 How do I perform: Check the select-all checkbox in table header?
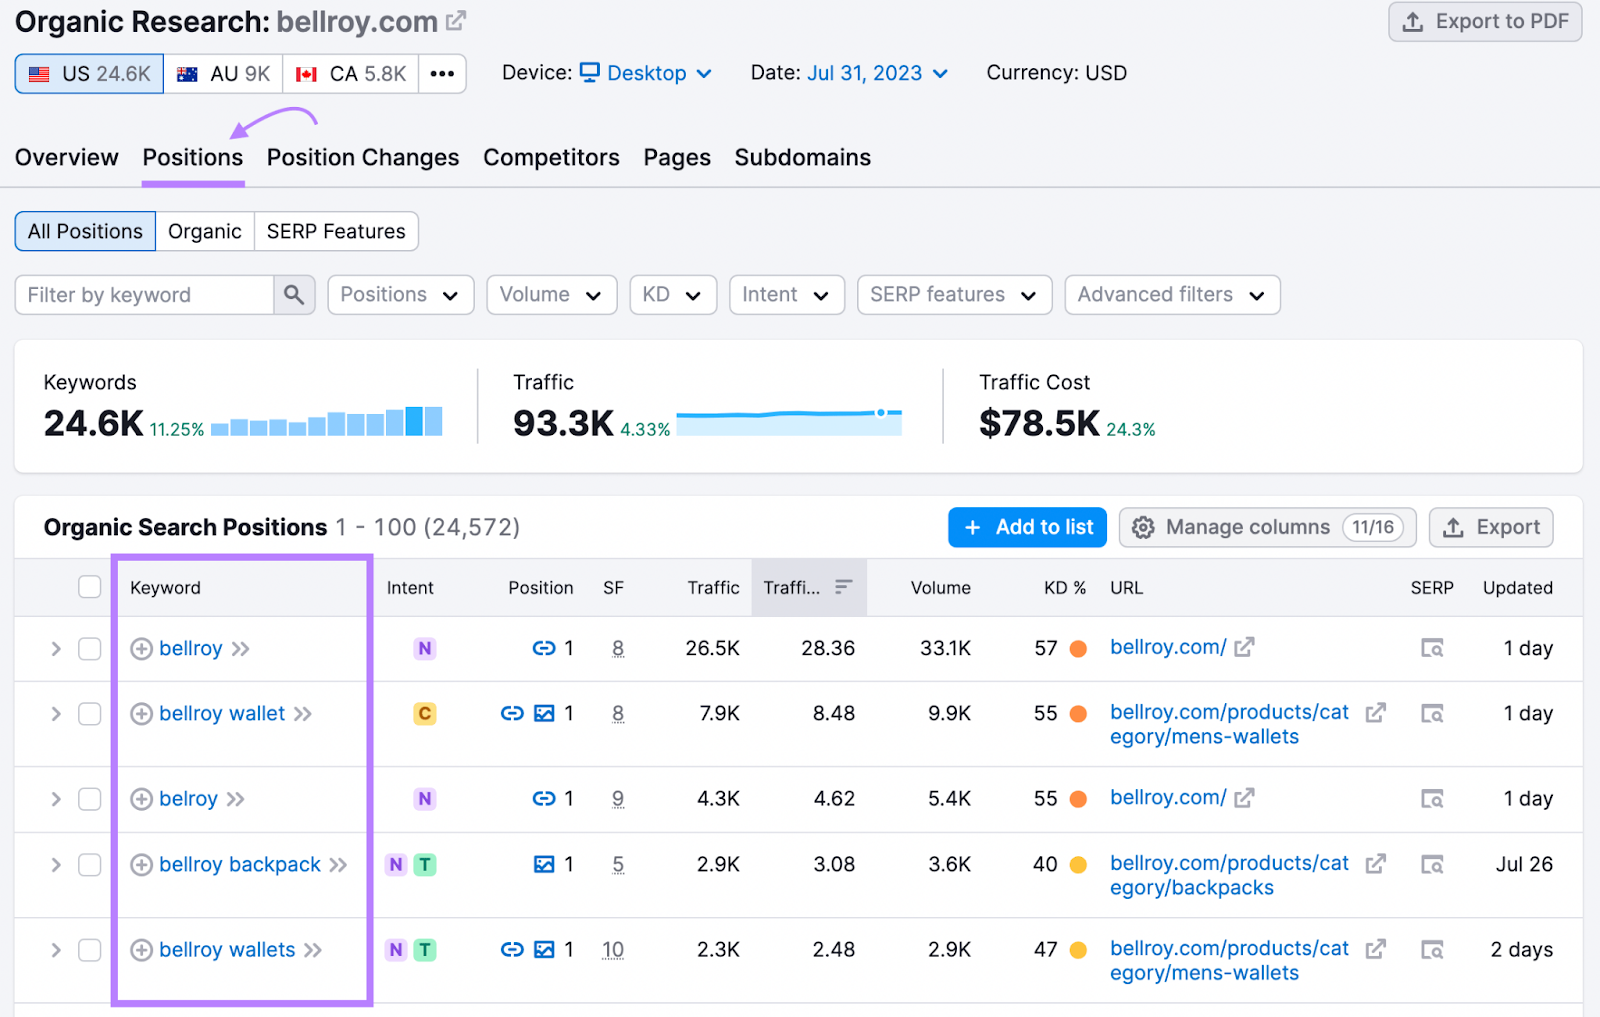coord(89,587)
